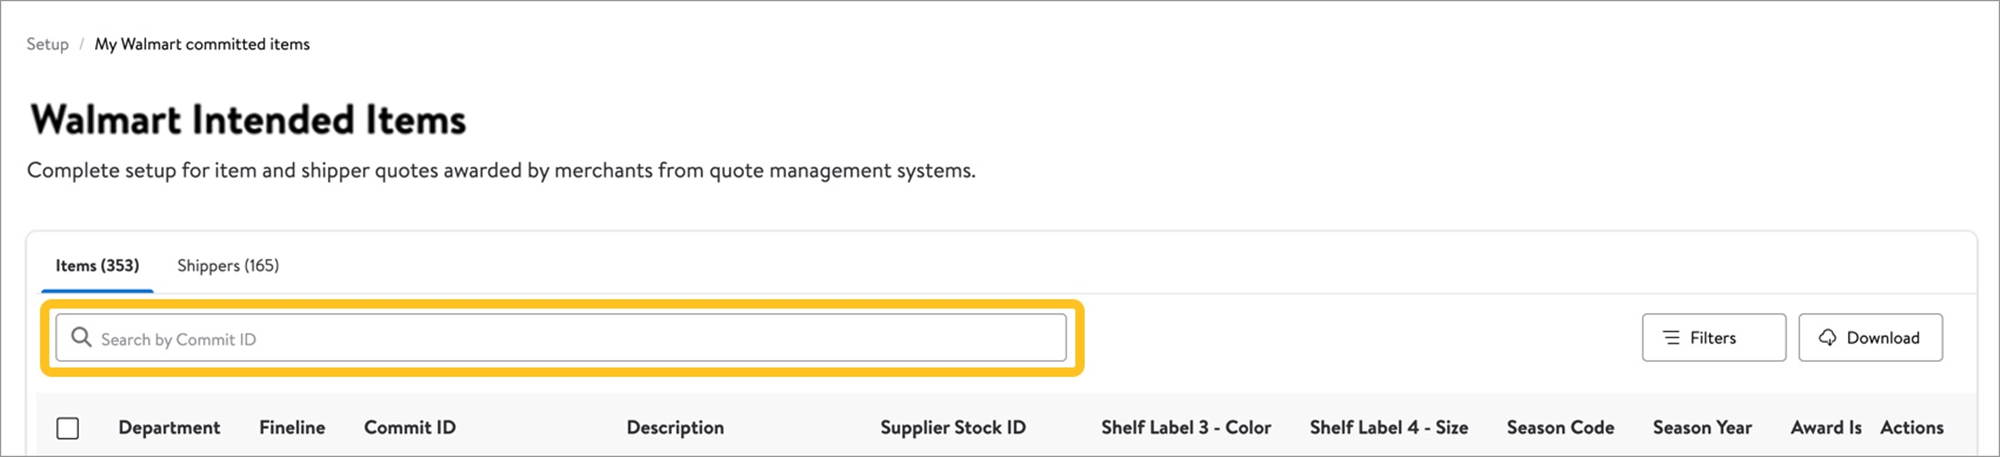Select the Items (353) tab
This screenshot has width=2000, height=457.
(x=97, y=265)
